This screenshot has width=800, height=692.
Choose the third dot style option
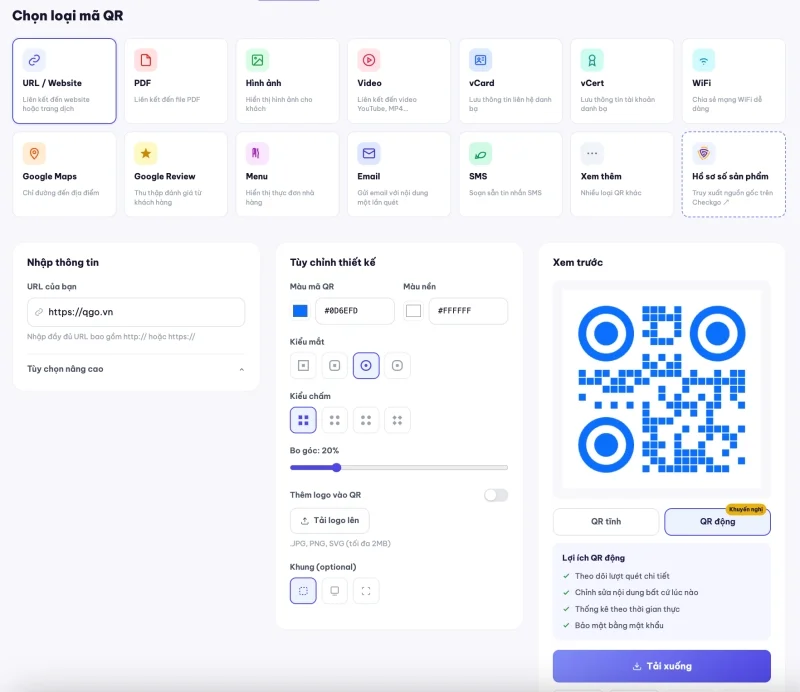(x=366, y=420)
